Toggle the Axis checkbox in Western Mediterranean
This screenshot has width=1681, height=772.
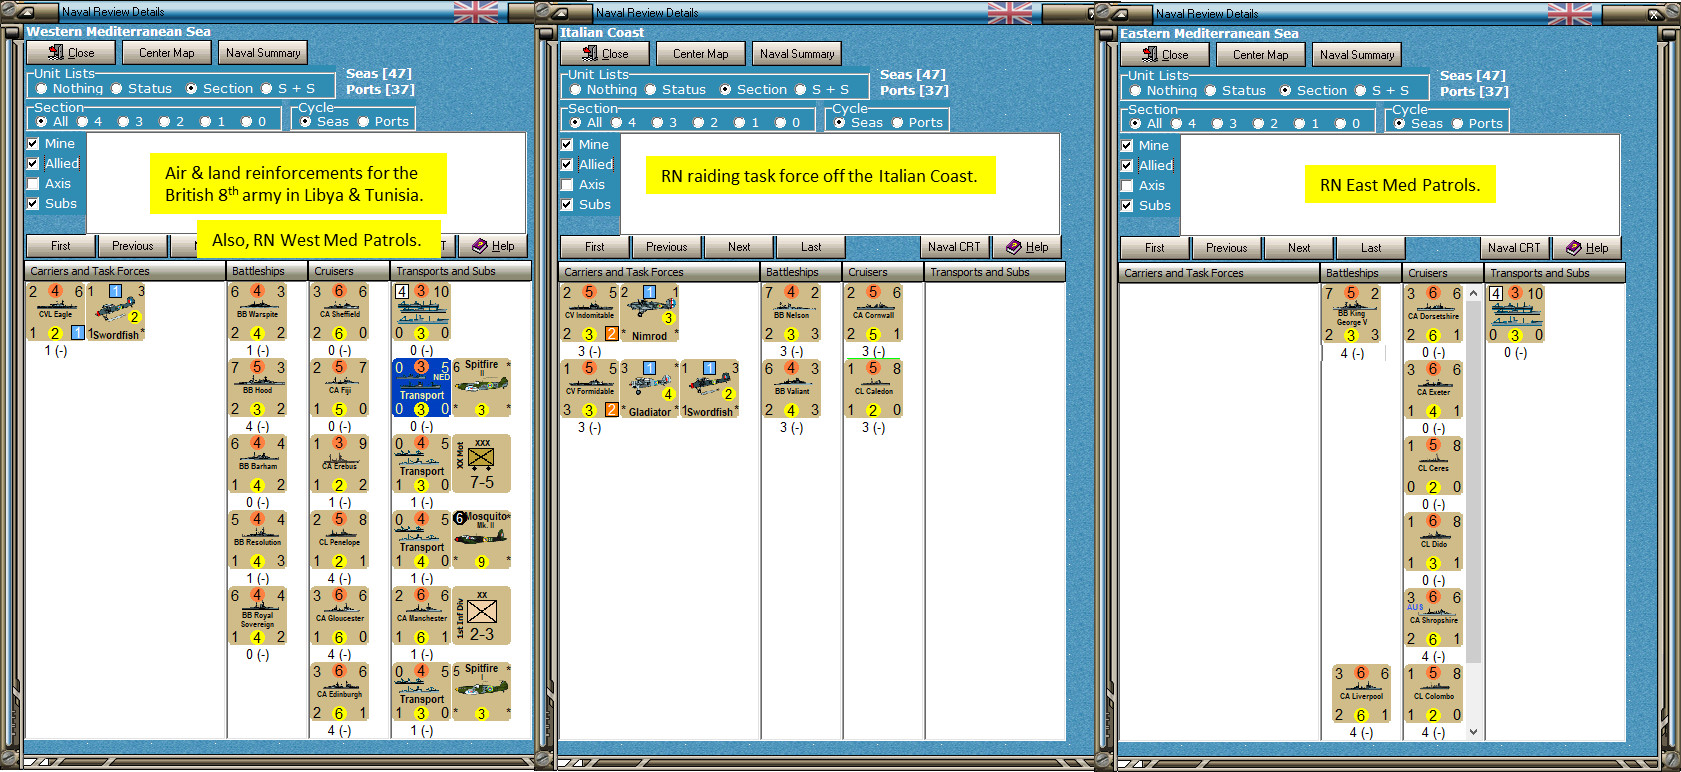tap(33, 183)
